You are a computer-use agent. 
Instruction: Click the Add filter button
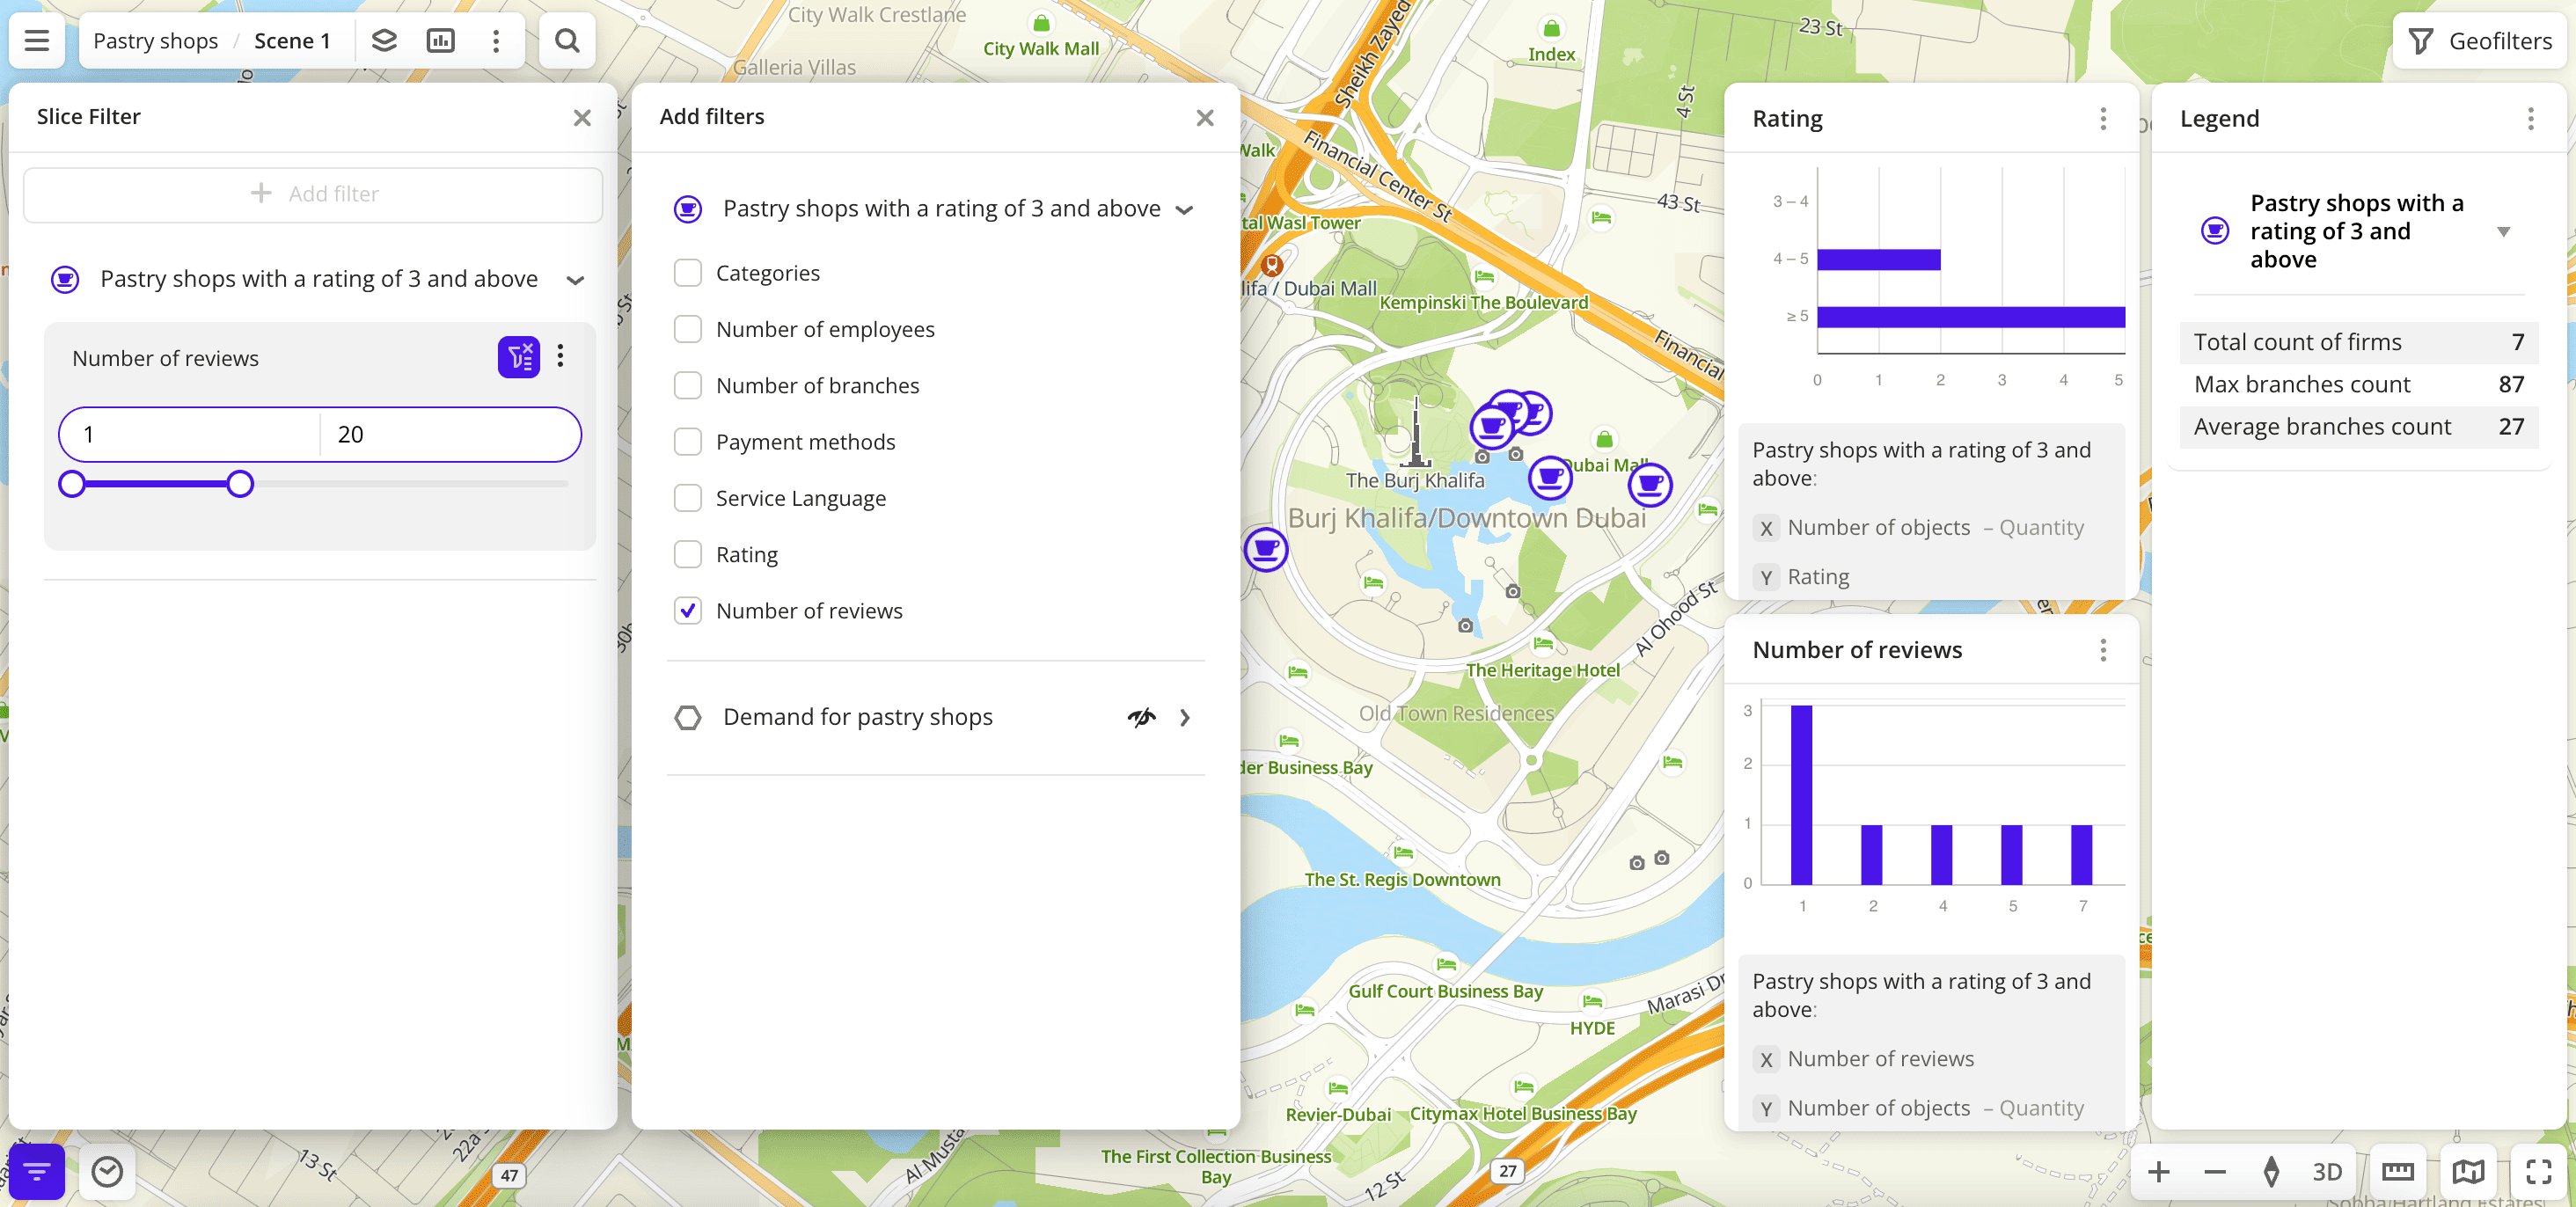[x=313, y=194]
